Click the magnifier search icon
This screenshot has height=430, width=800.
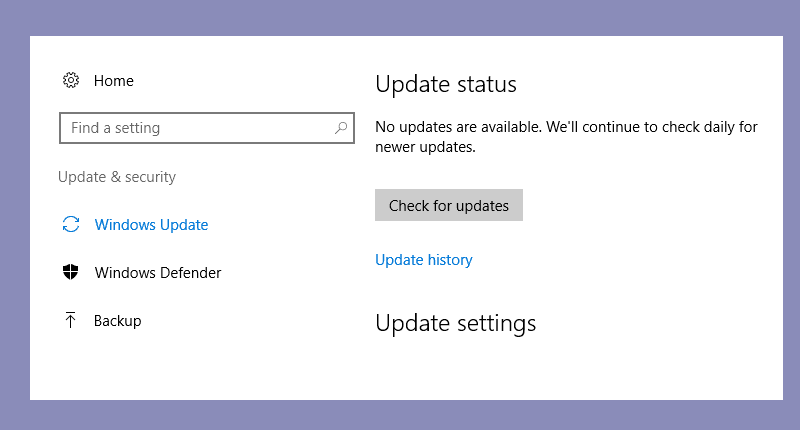click(x=341, y=128)
